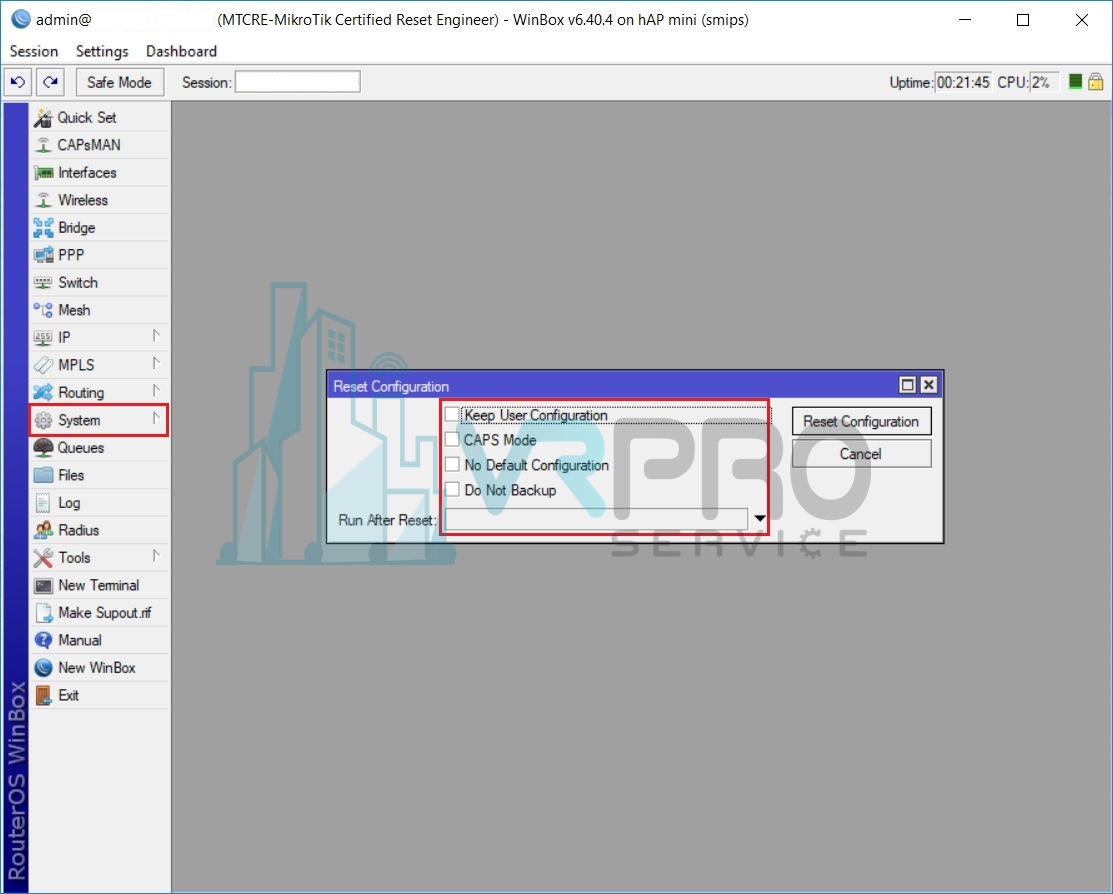Image resolution: width=1113 pixels, height=894 pixels.
Task: Open the Radius menu icon
Action: point(43,530)
